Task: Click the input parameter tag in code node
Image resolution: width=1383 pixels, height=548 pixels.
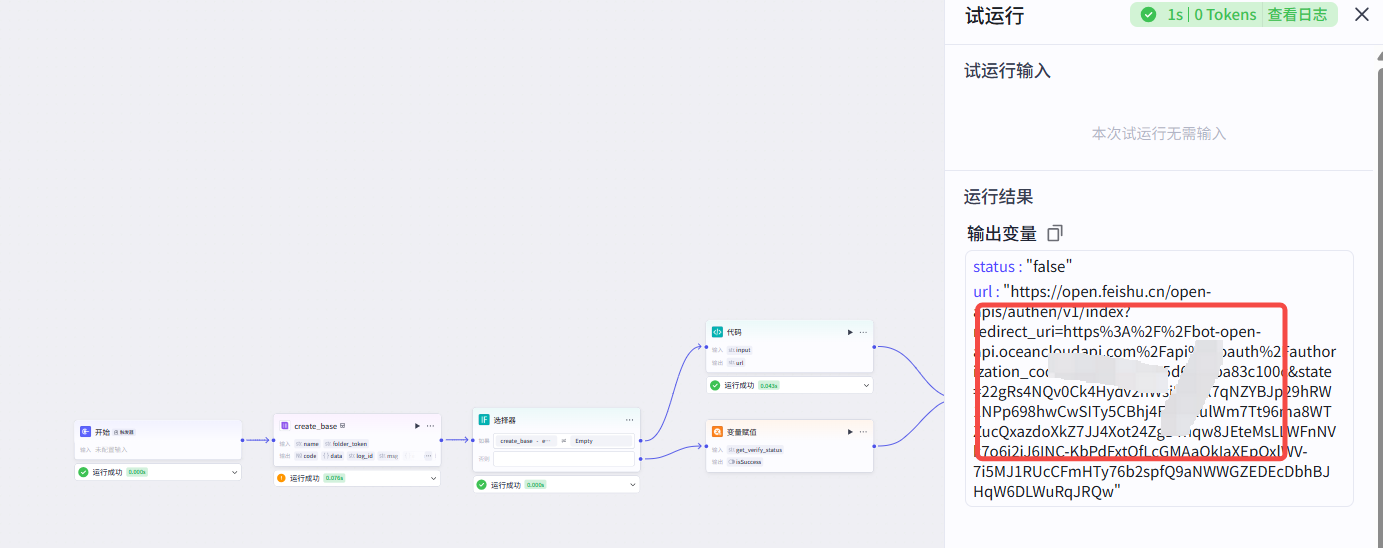Action: click(739, 350)
